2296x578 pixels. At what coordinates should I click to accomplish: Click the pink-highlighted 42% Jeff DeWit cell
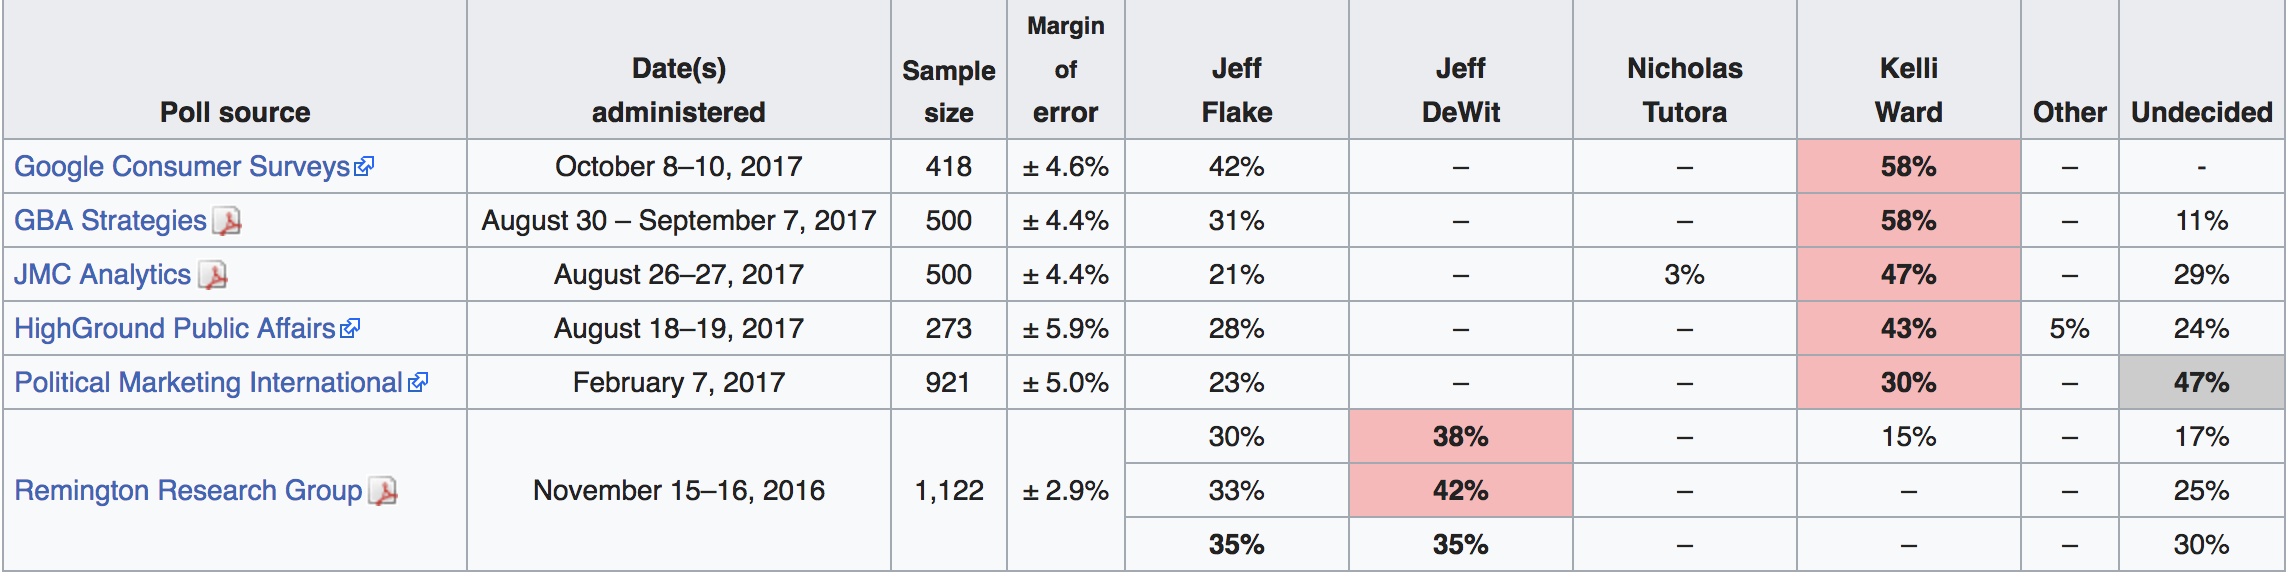[1460, 490]
